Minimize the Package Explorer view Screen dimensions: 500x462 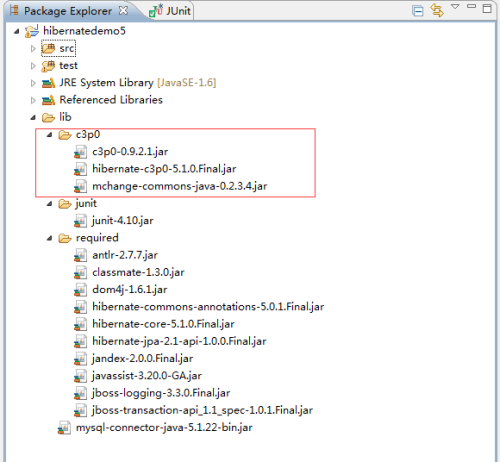point(471,6)
